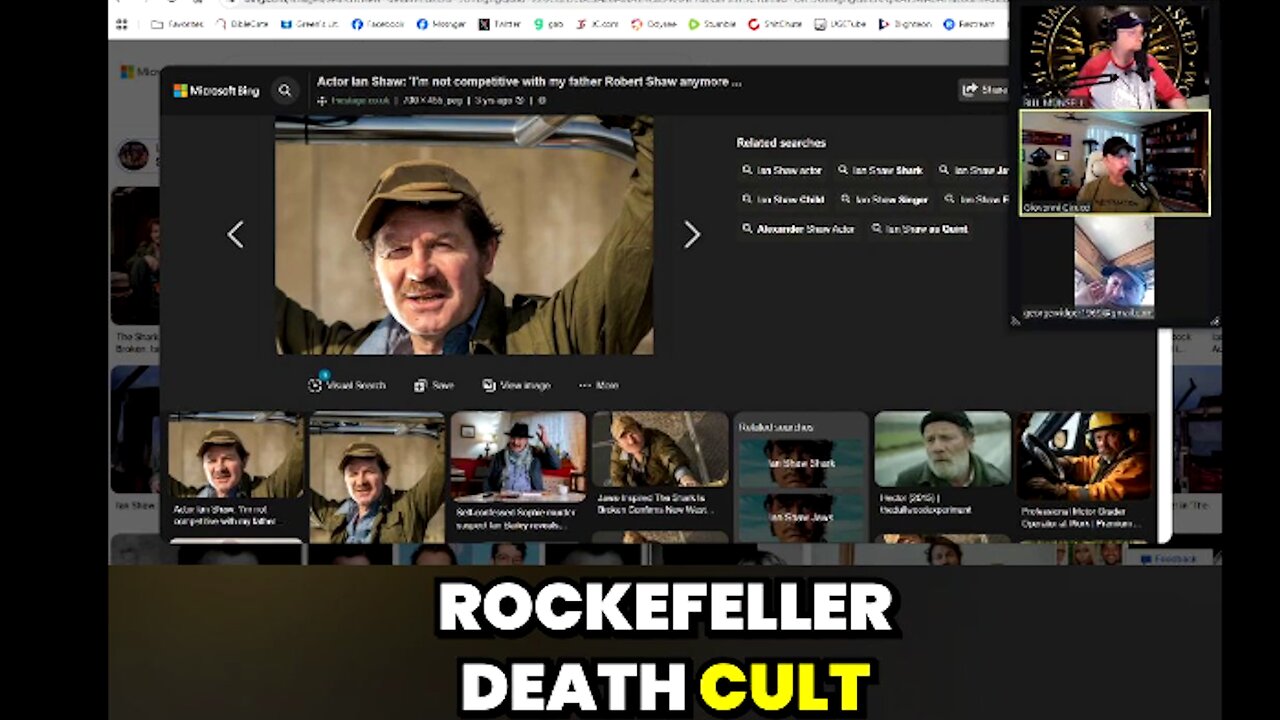The height and width of the screenshot is (720, 1280).
Task: Open the browser apps grid icon
Action: (x=122, y=24)
